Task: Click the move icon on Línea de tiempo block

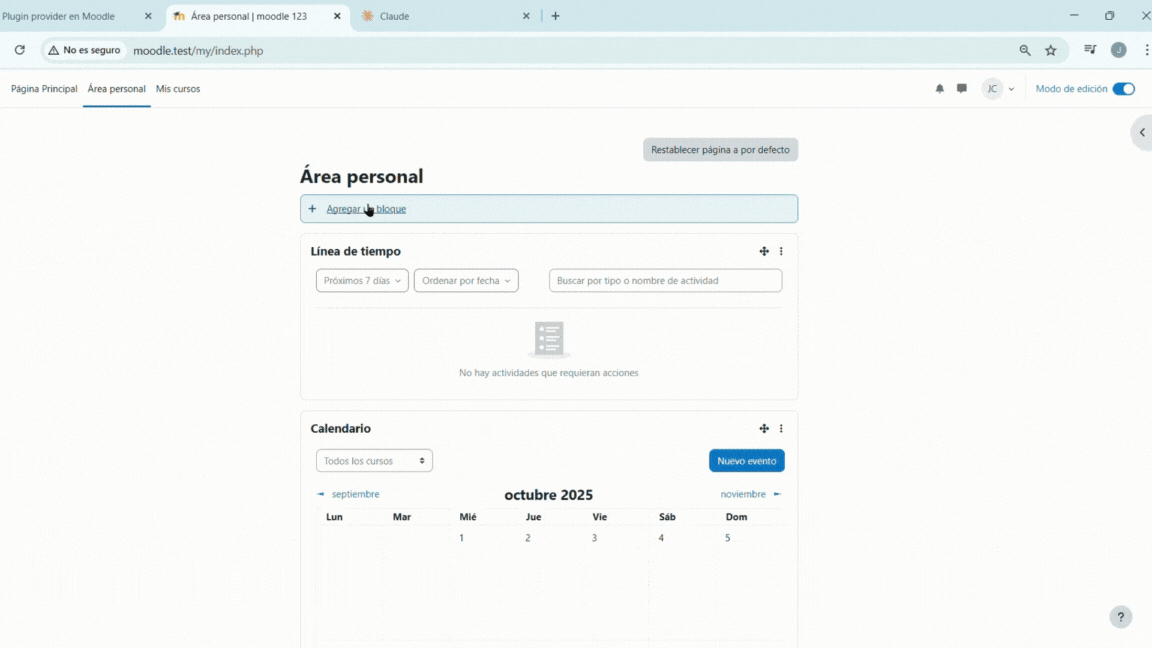Action: (764, 251)
